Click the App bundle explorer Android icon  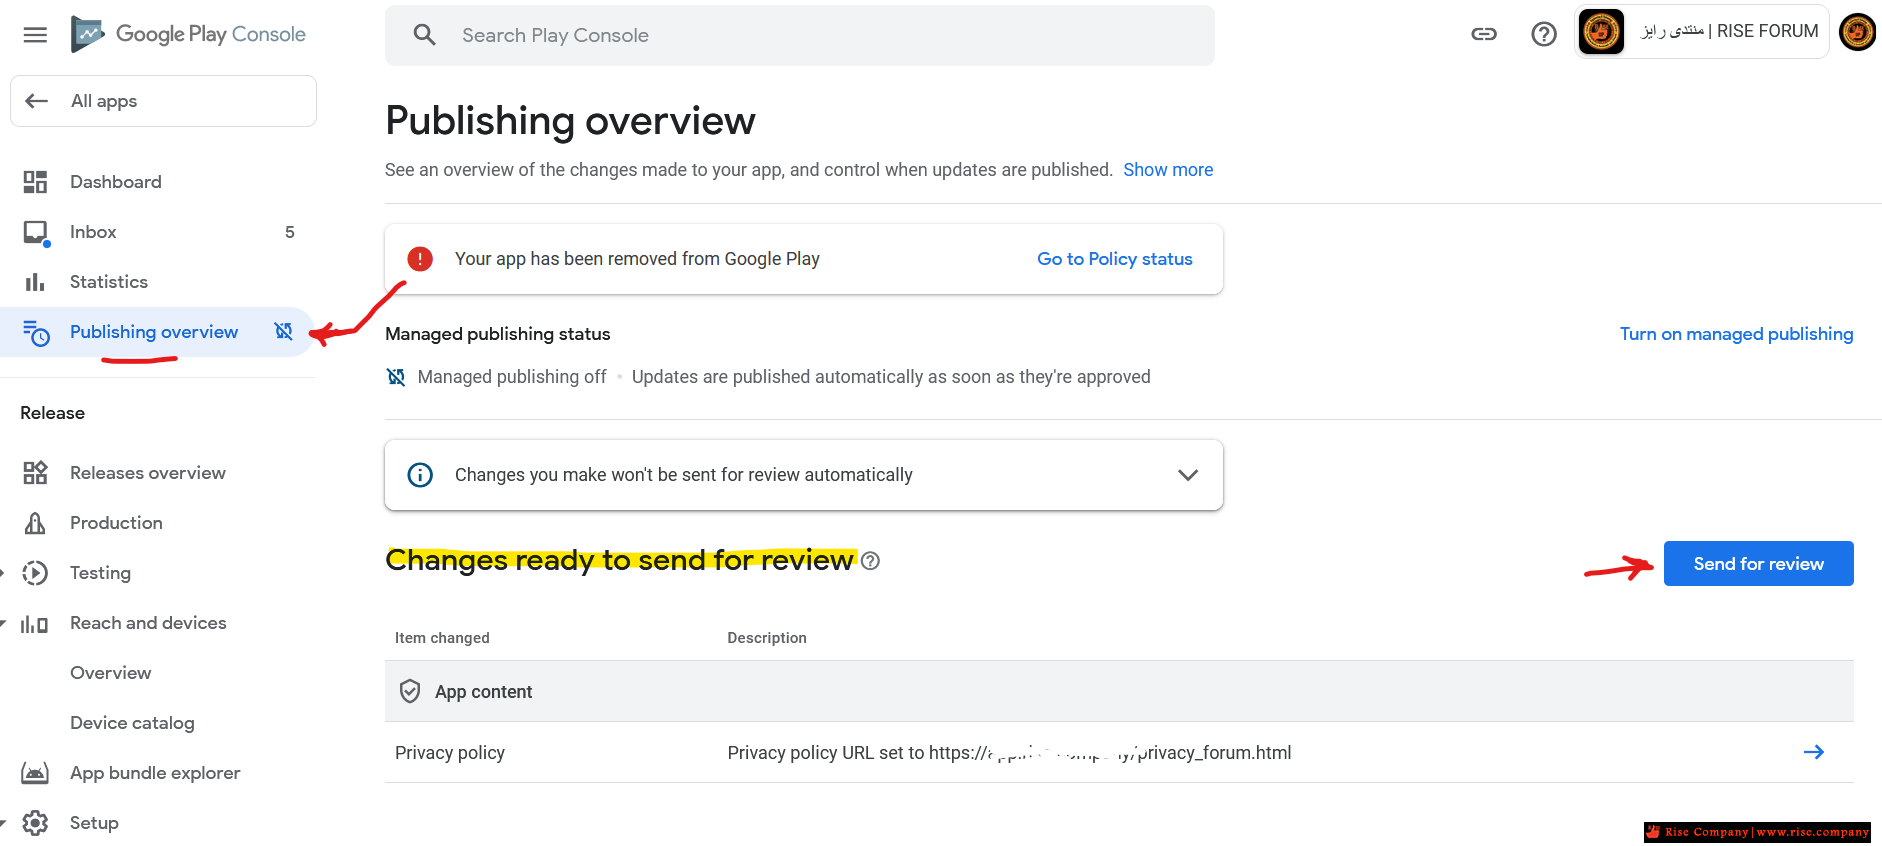(x=35, y=773)
